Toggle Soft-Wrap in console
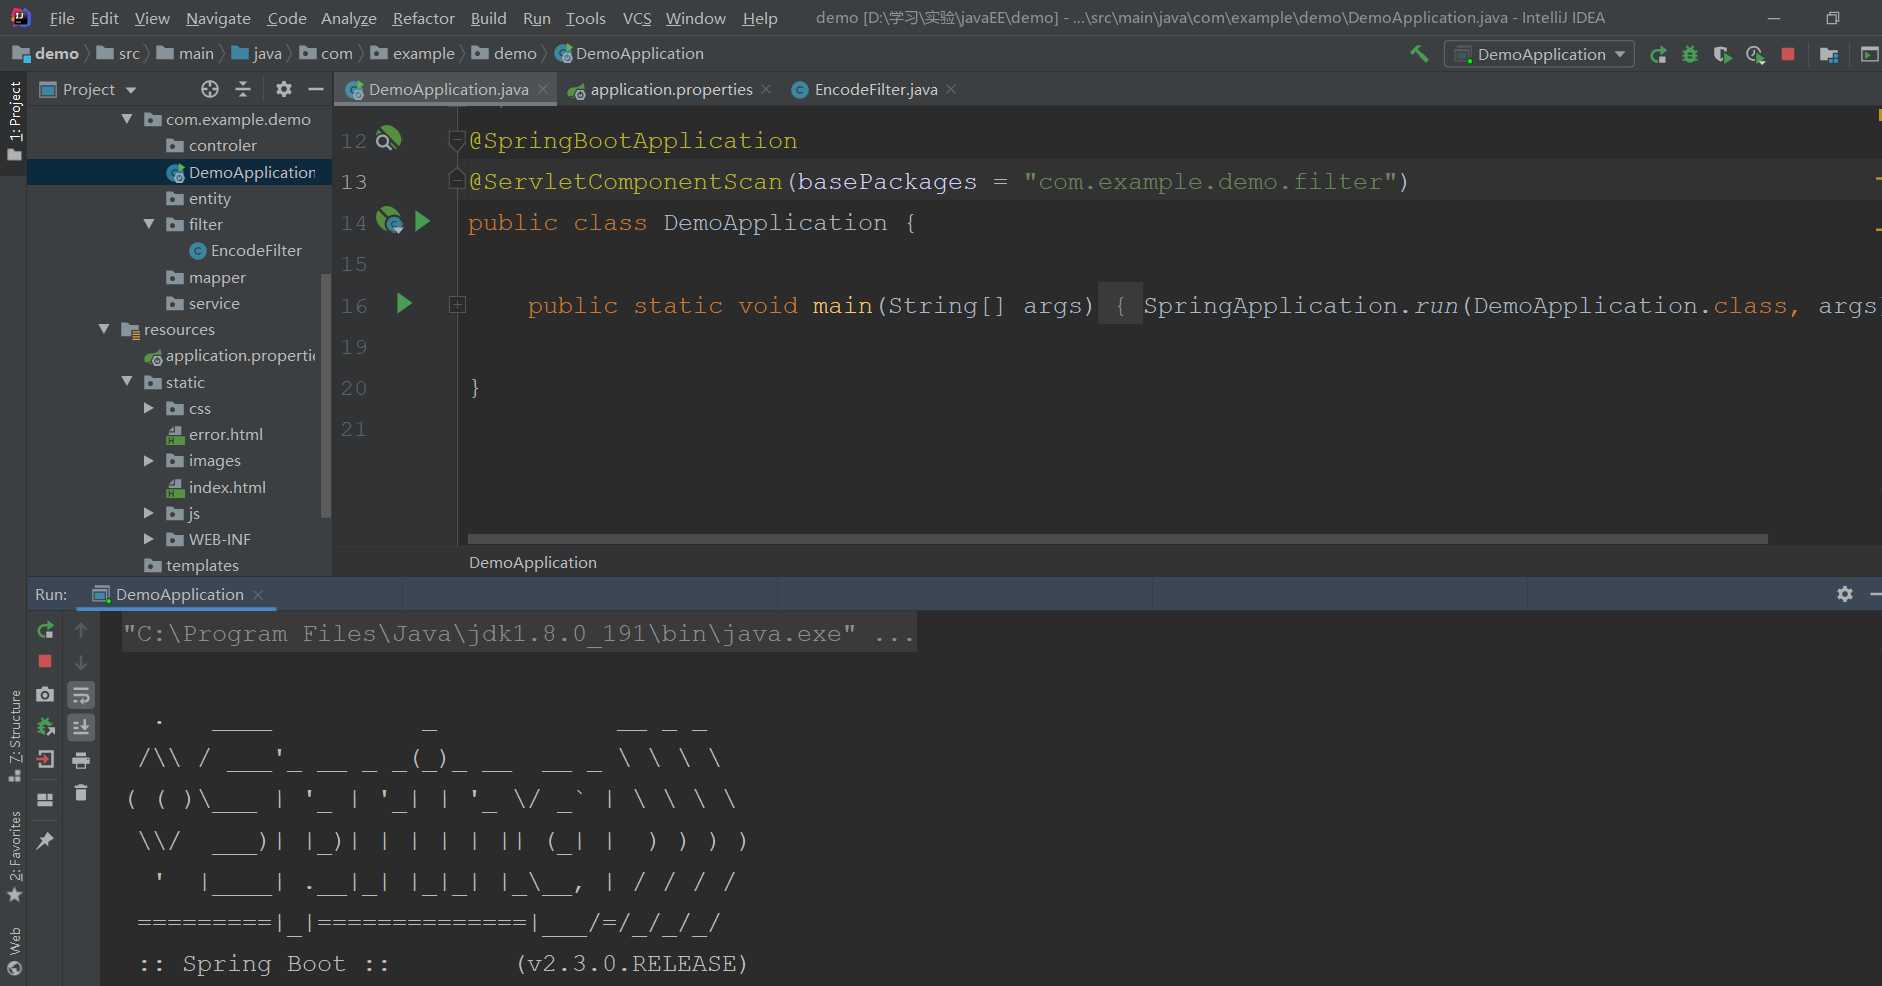Screen dimensions: 1882x986 click(81, 695)
